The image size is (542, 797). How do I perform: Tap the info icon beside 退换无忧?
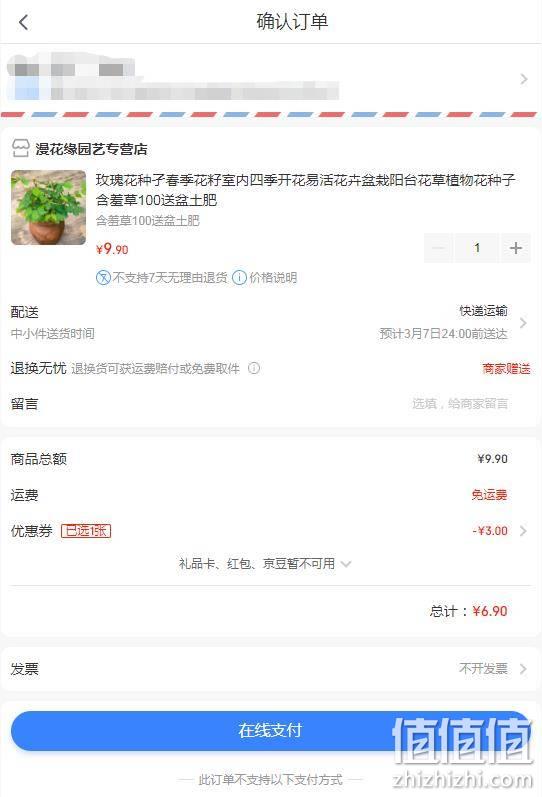coord(254,368)
